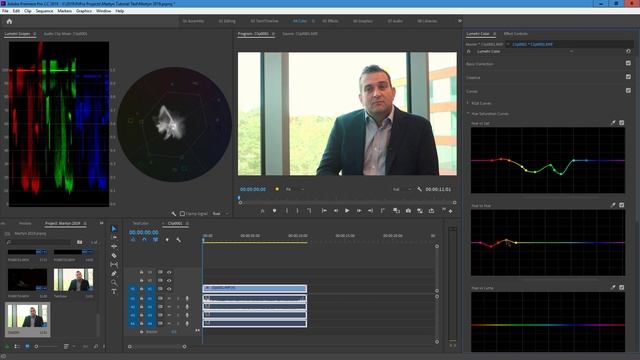Screen dimensions: 640x360
Task: Enable Clamp Signal checkbox
Action: 182,213
